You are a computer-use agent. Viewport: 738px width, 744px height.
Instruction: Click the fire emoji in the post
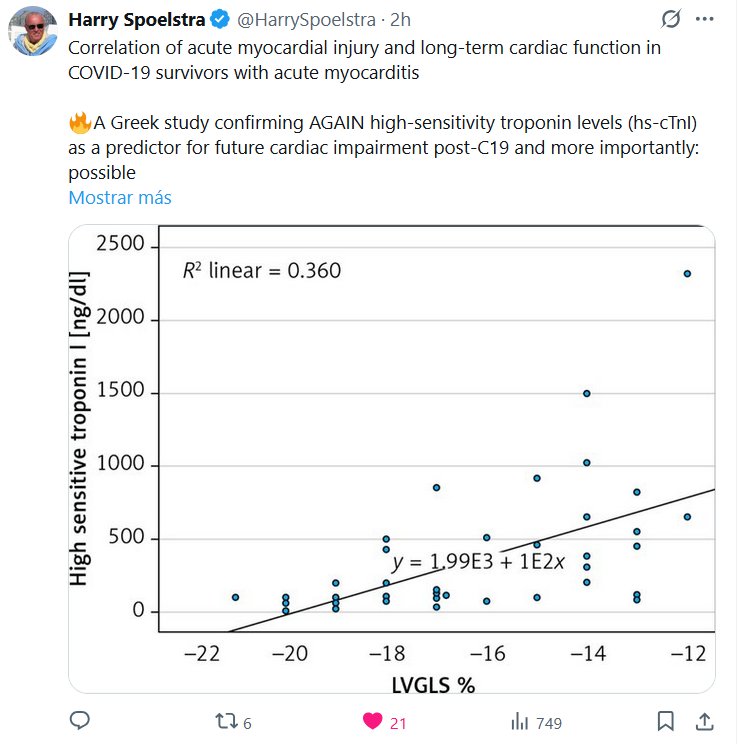point(80,123)
